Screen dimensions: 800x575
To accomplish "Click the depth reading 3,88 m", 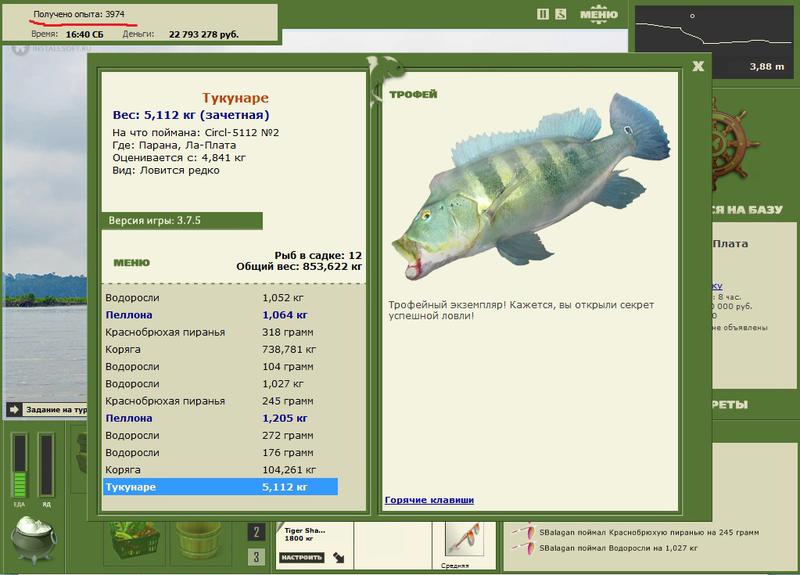I will (767, 66).
